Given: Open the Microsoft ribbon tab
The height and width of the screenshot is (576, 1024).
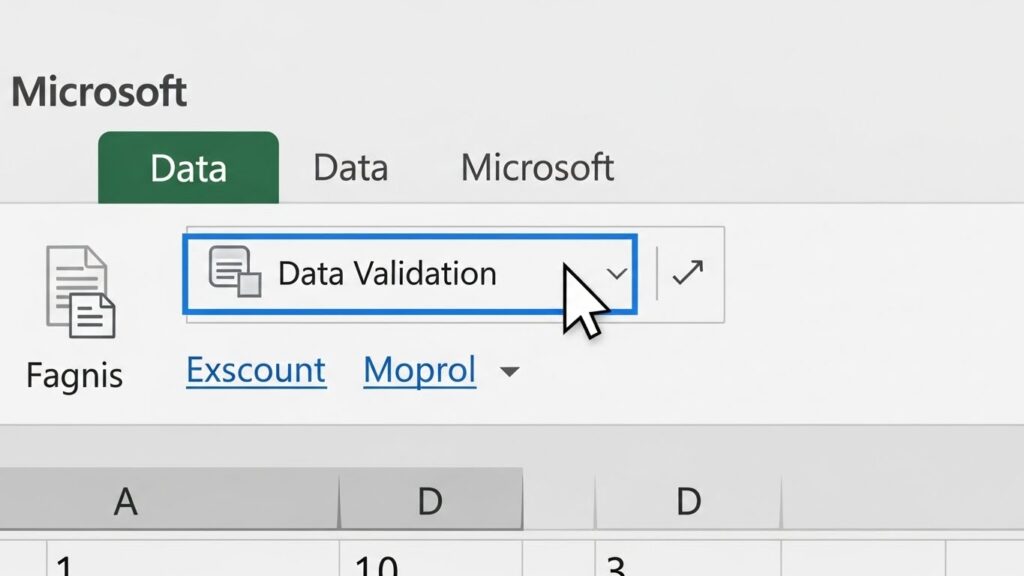Looking at the screenshot, I should [537, 168].
